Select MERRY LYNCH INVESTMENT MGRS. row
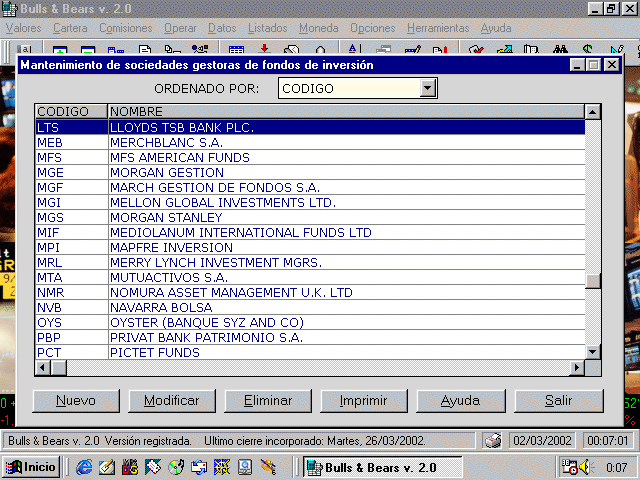The image size is (640, 480). pyautogui.click(x=310, y=262)
